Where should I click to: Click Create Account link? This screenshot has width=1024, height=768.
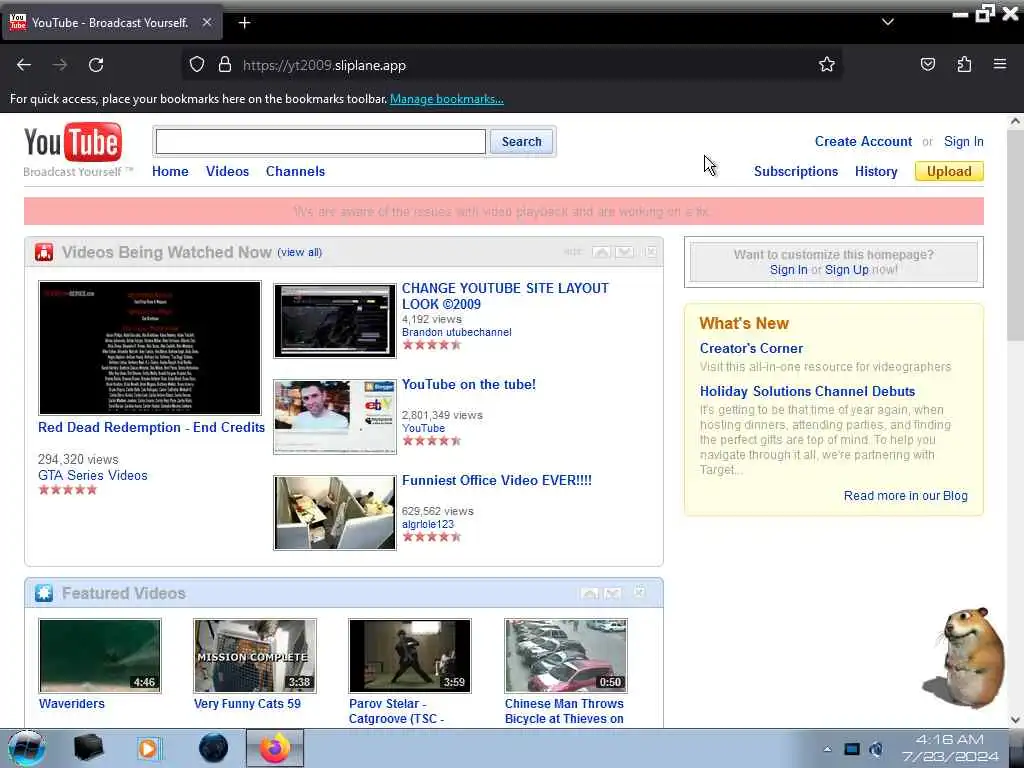click(x=863, y=141)
